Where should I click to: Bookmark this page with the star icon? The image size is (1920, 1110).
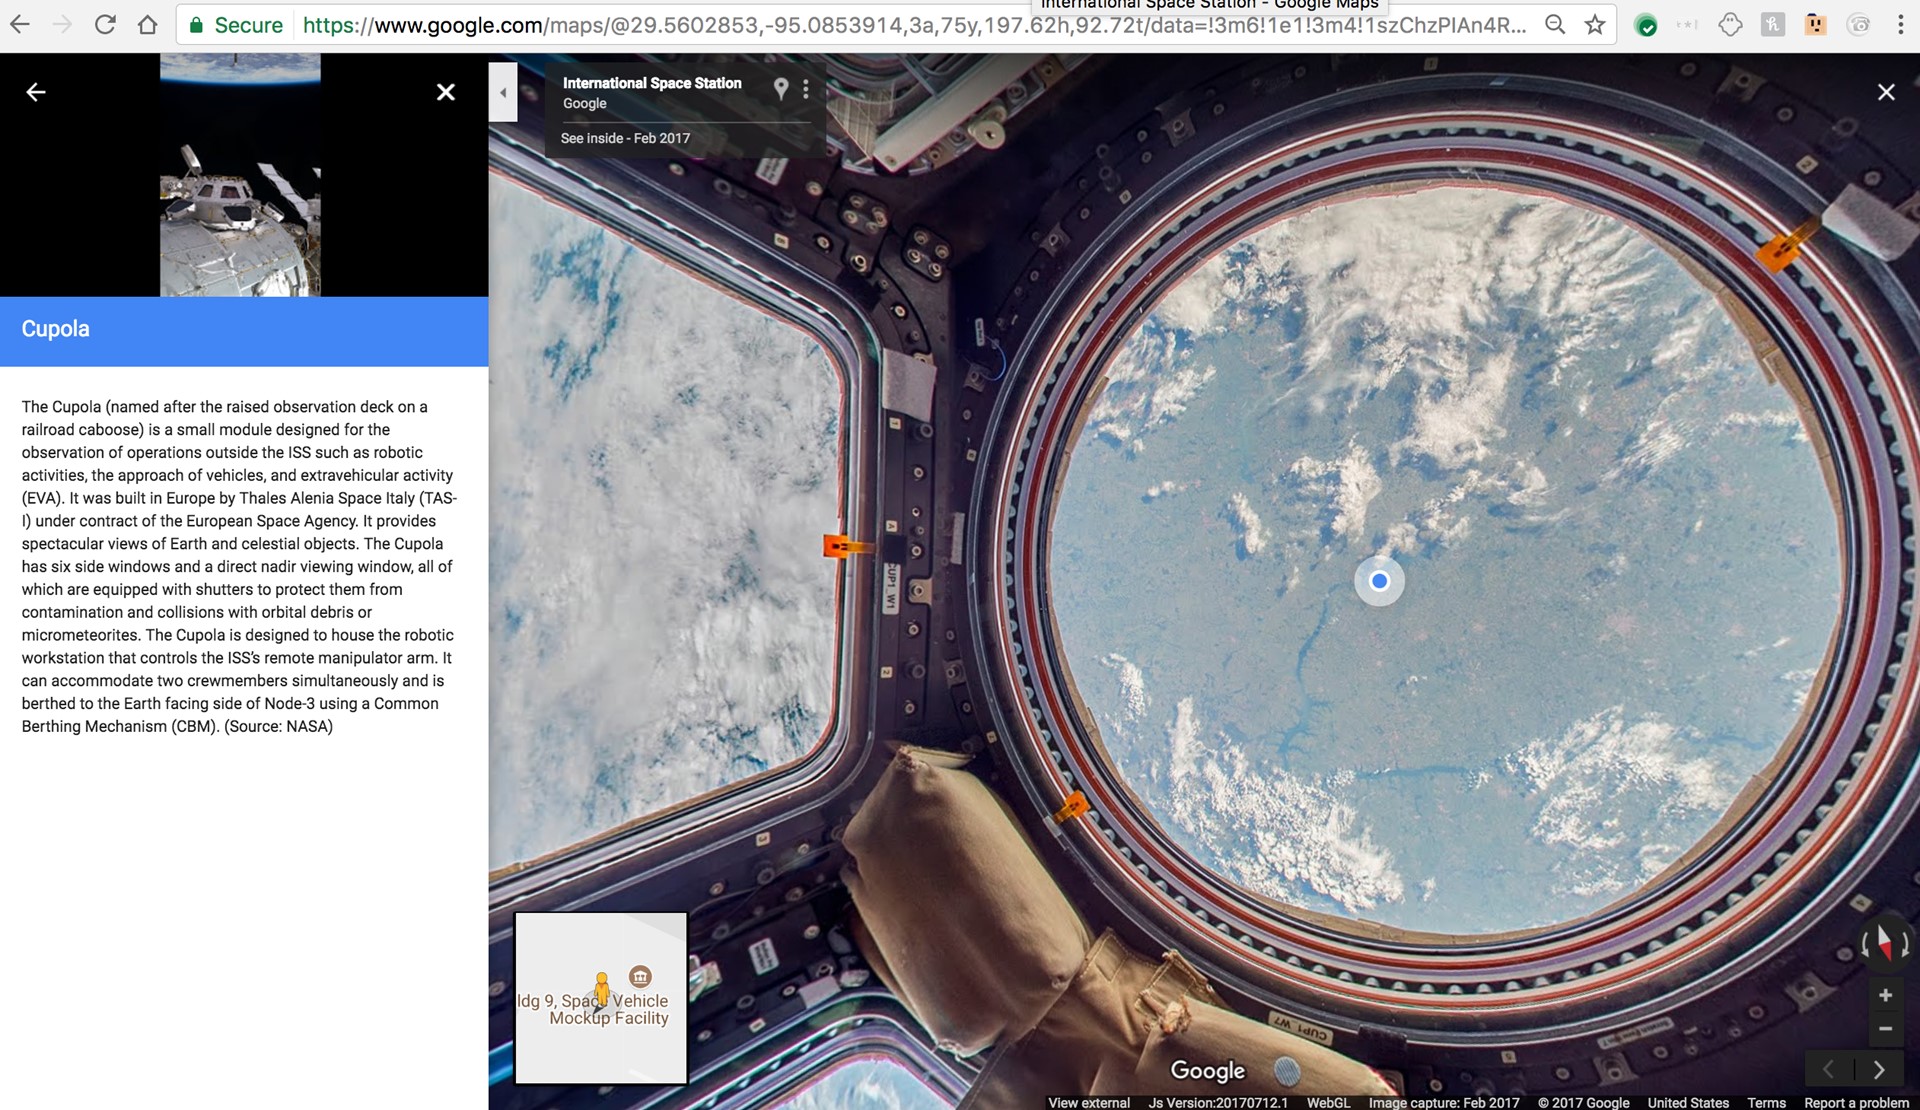pyautogui.click(x=1595, y=25)
